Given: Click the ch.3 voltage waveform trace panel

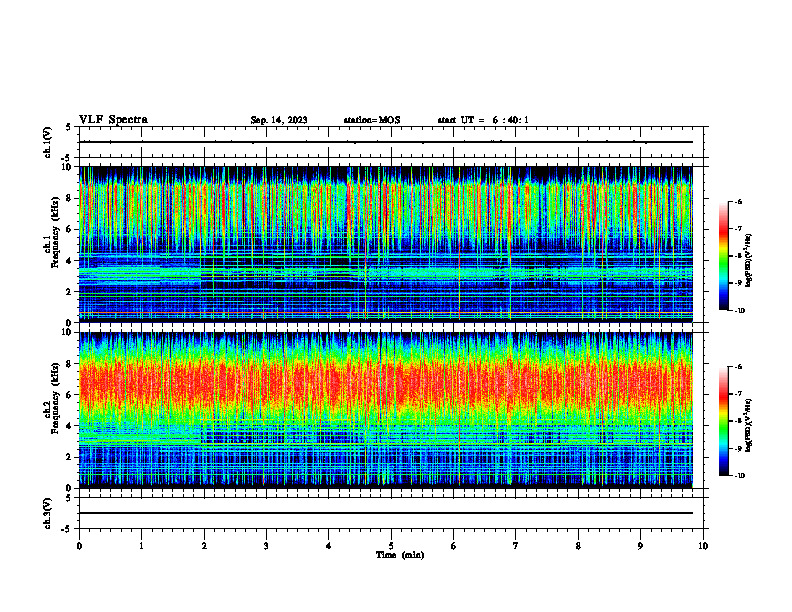Looking at the screenshot, I should pos(391,513).
